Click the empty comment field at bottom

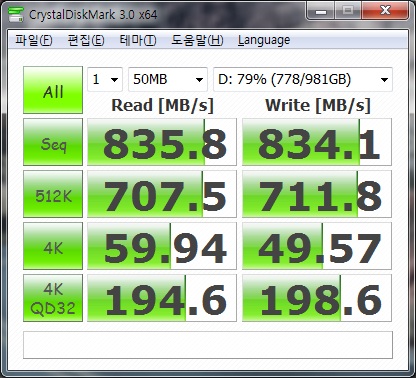[x=208, y=345]
